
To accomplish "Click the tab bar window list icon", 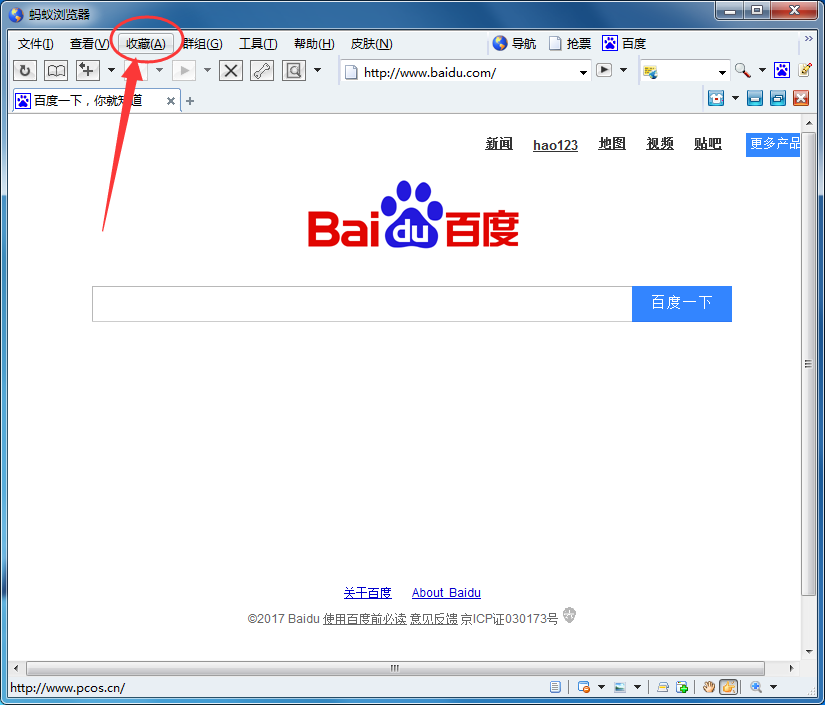I will [716, 98].
